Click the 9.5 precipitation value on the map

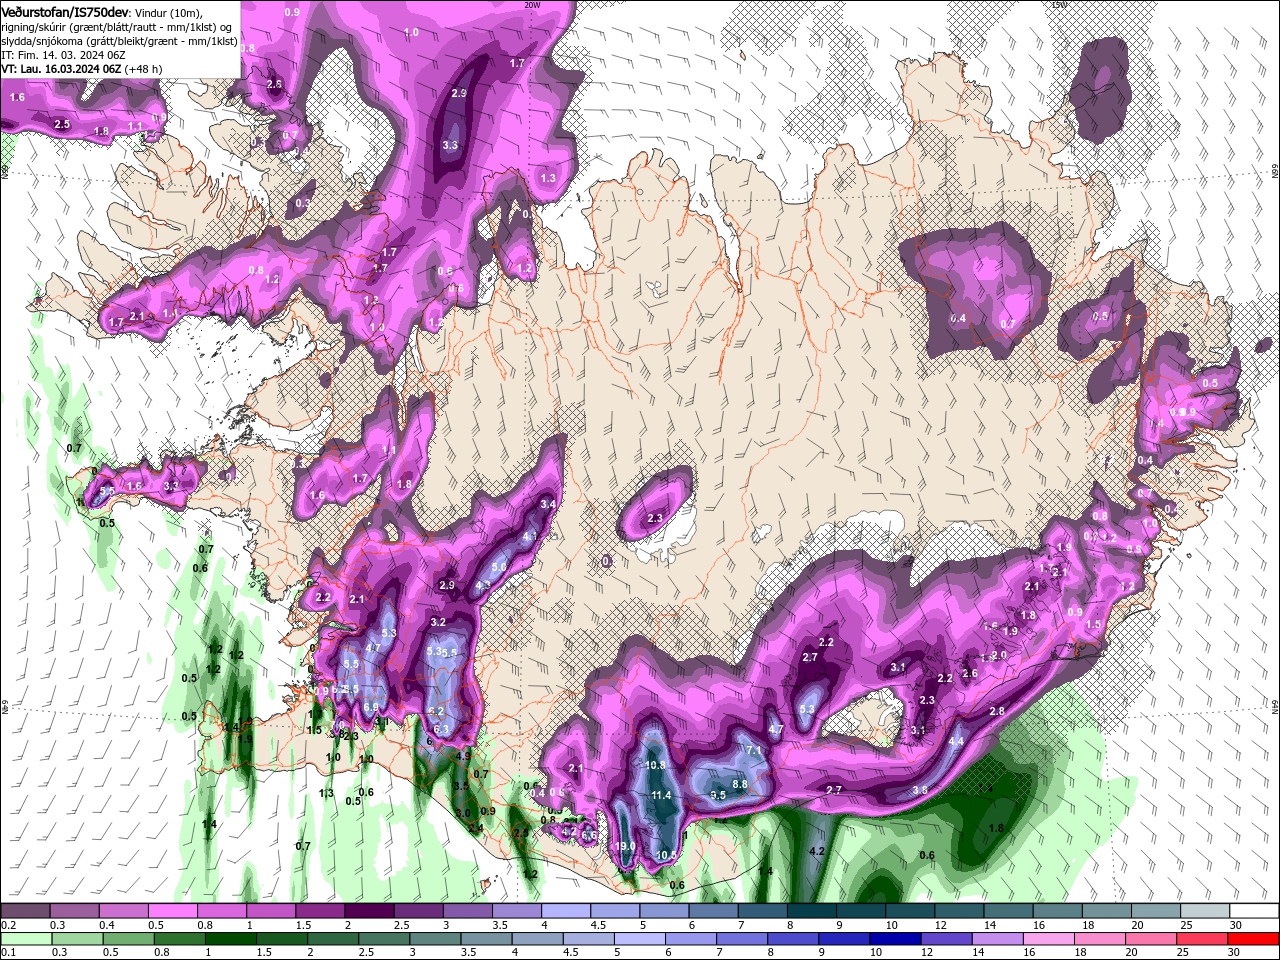[x=718, y=795]
